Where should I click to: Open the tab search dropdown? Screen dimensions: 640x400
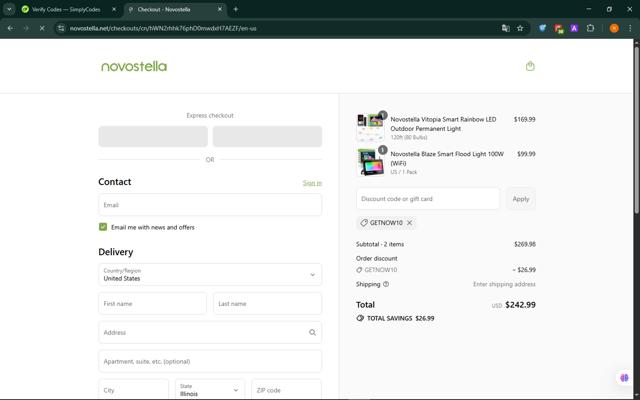(9, 9)
